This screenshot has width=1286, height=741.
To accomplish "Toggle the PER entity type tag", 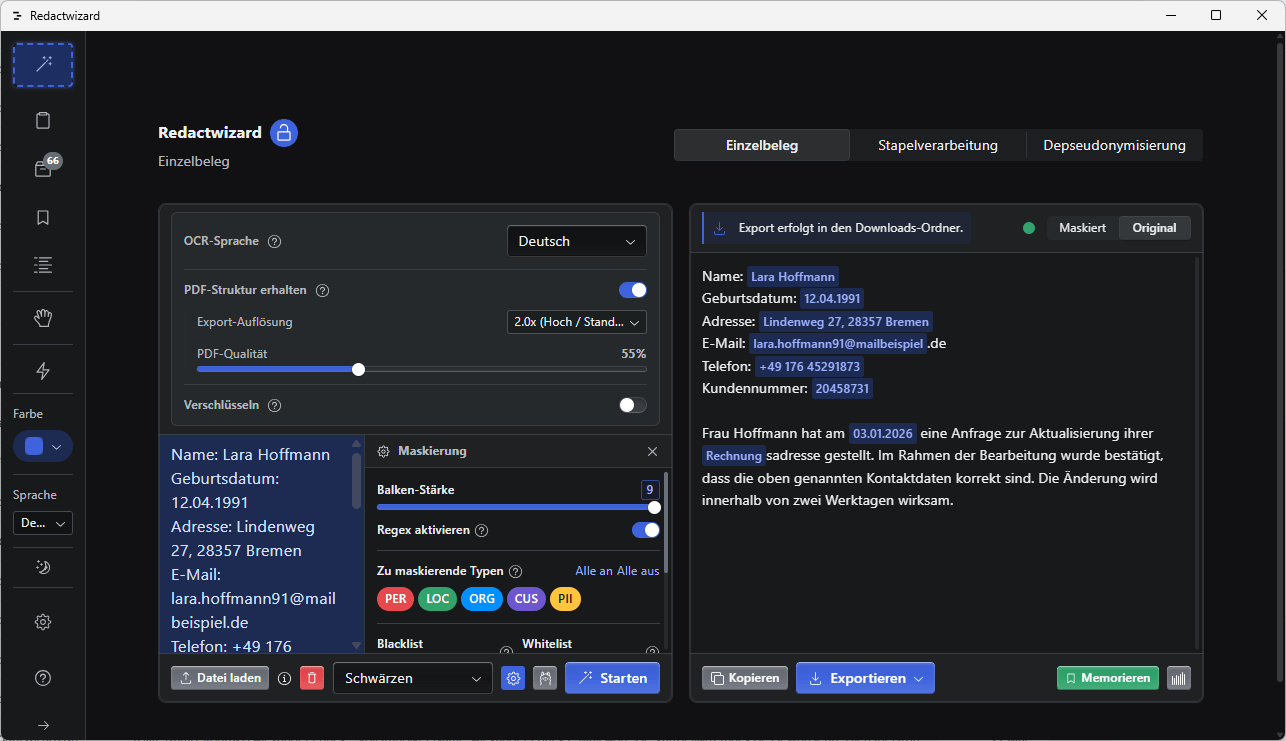I will click(396, 599).
